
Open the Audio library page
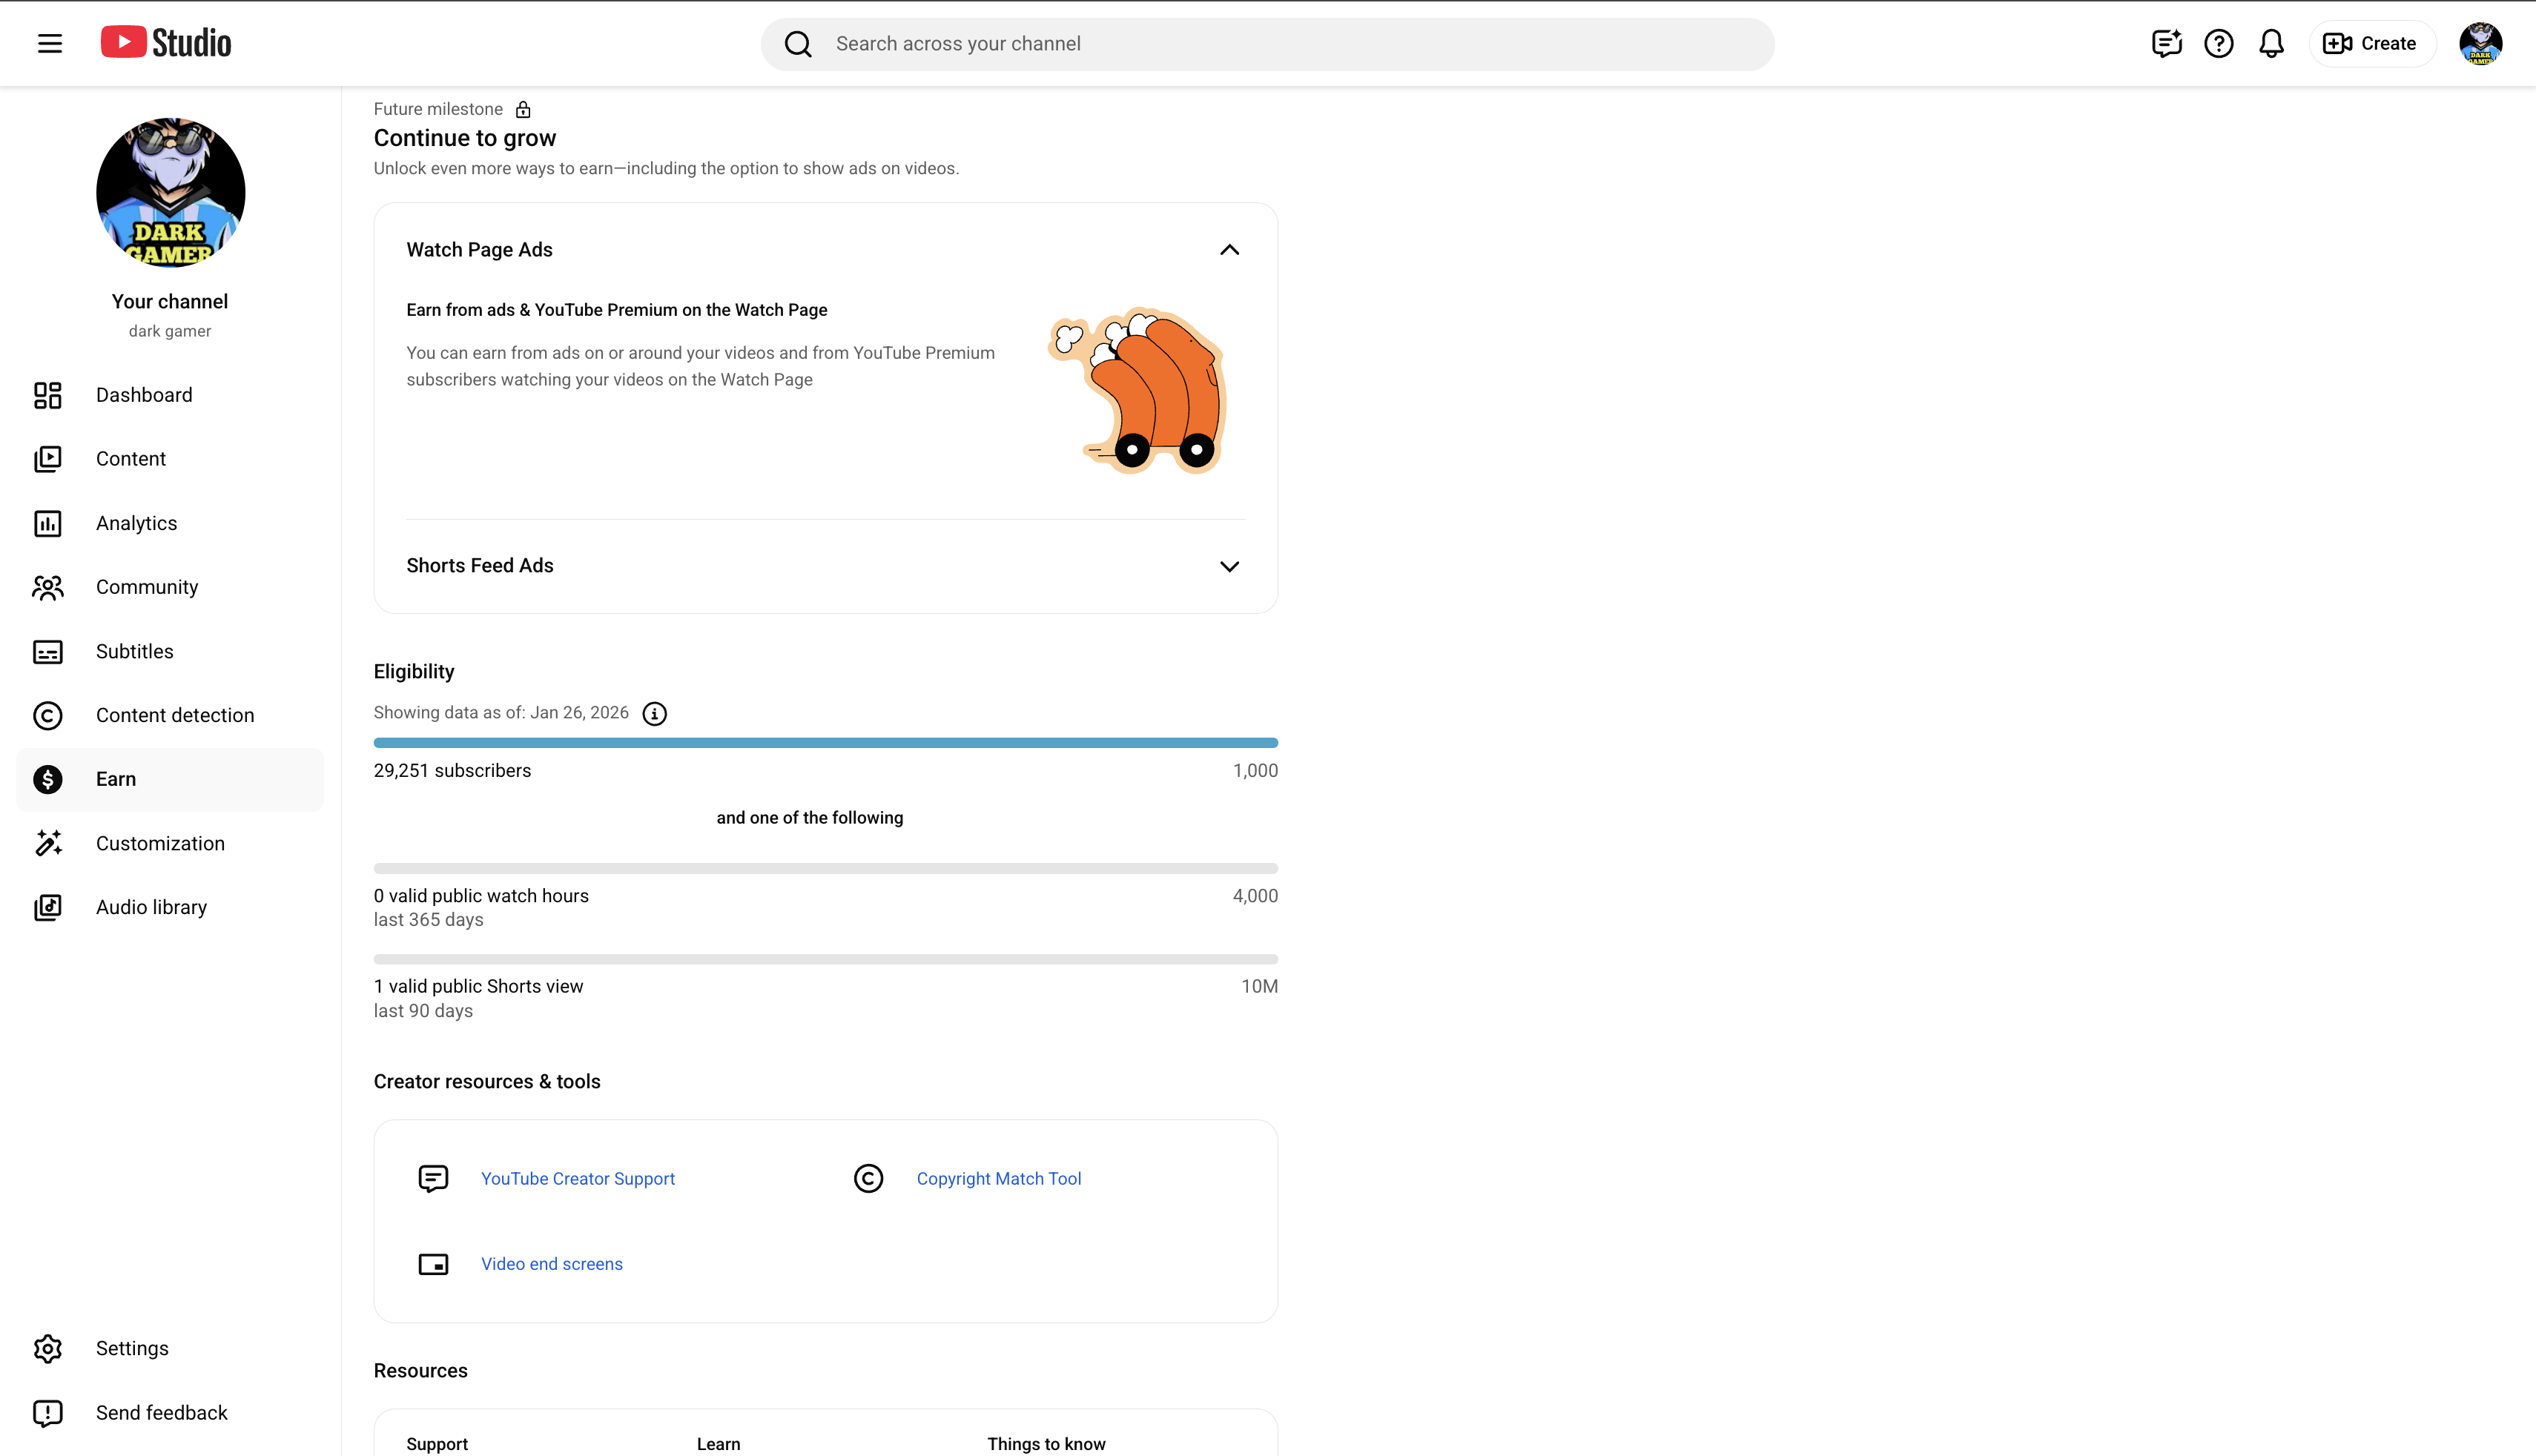coord(170,907)
